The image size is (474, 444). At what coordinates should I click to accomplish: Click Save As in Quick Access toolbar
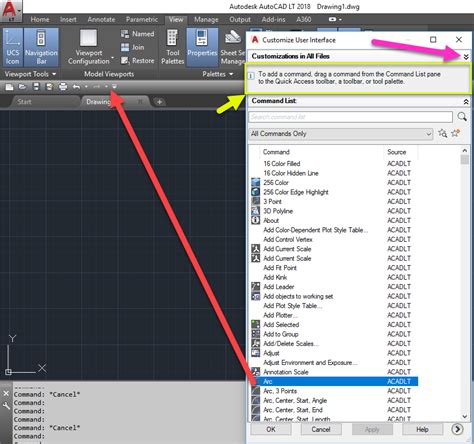click(x=49, y=87)
